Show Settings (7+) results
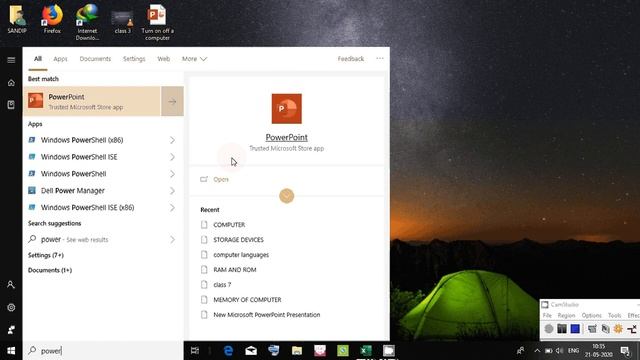 (46, 255)
